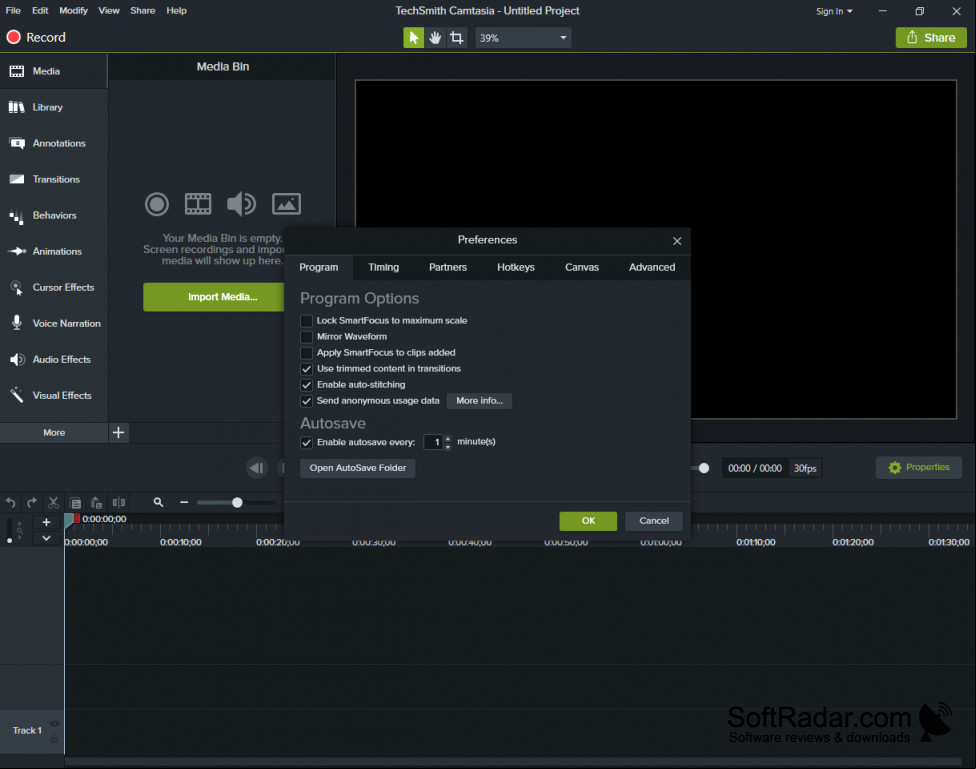Screen dimensions: 976x769
Task: Open the Behaviors panel
Action: (54, 215)
